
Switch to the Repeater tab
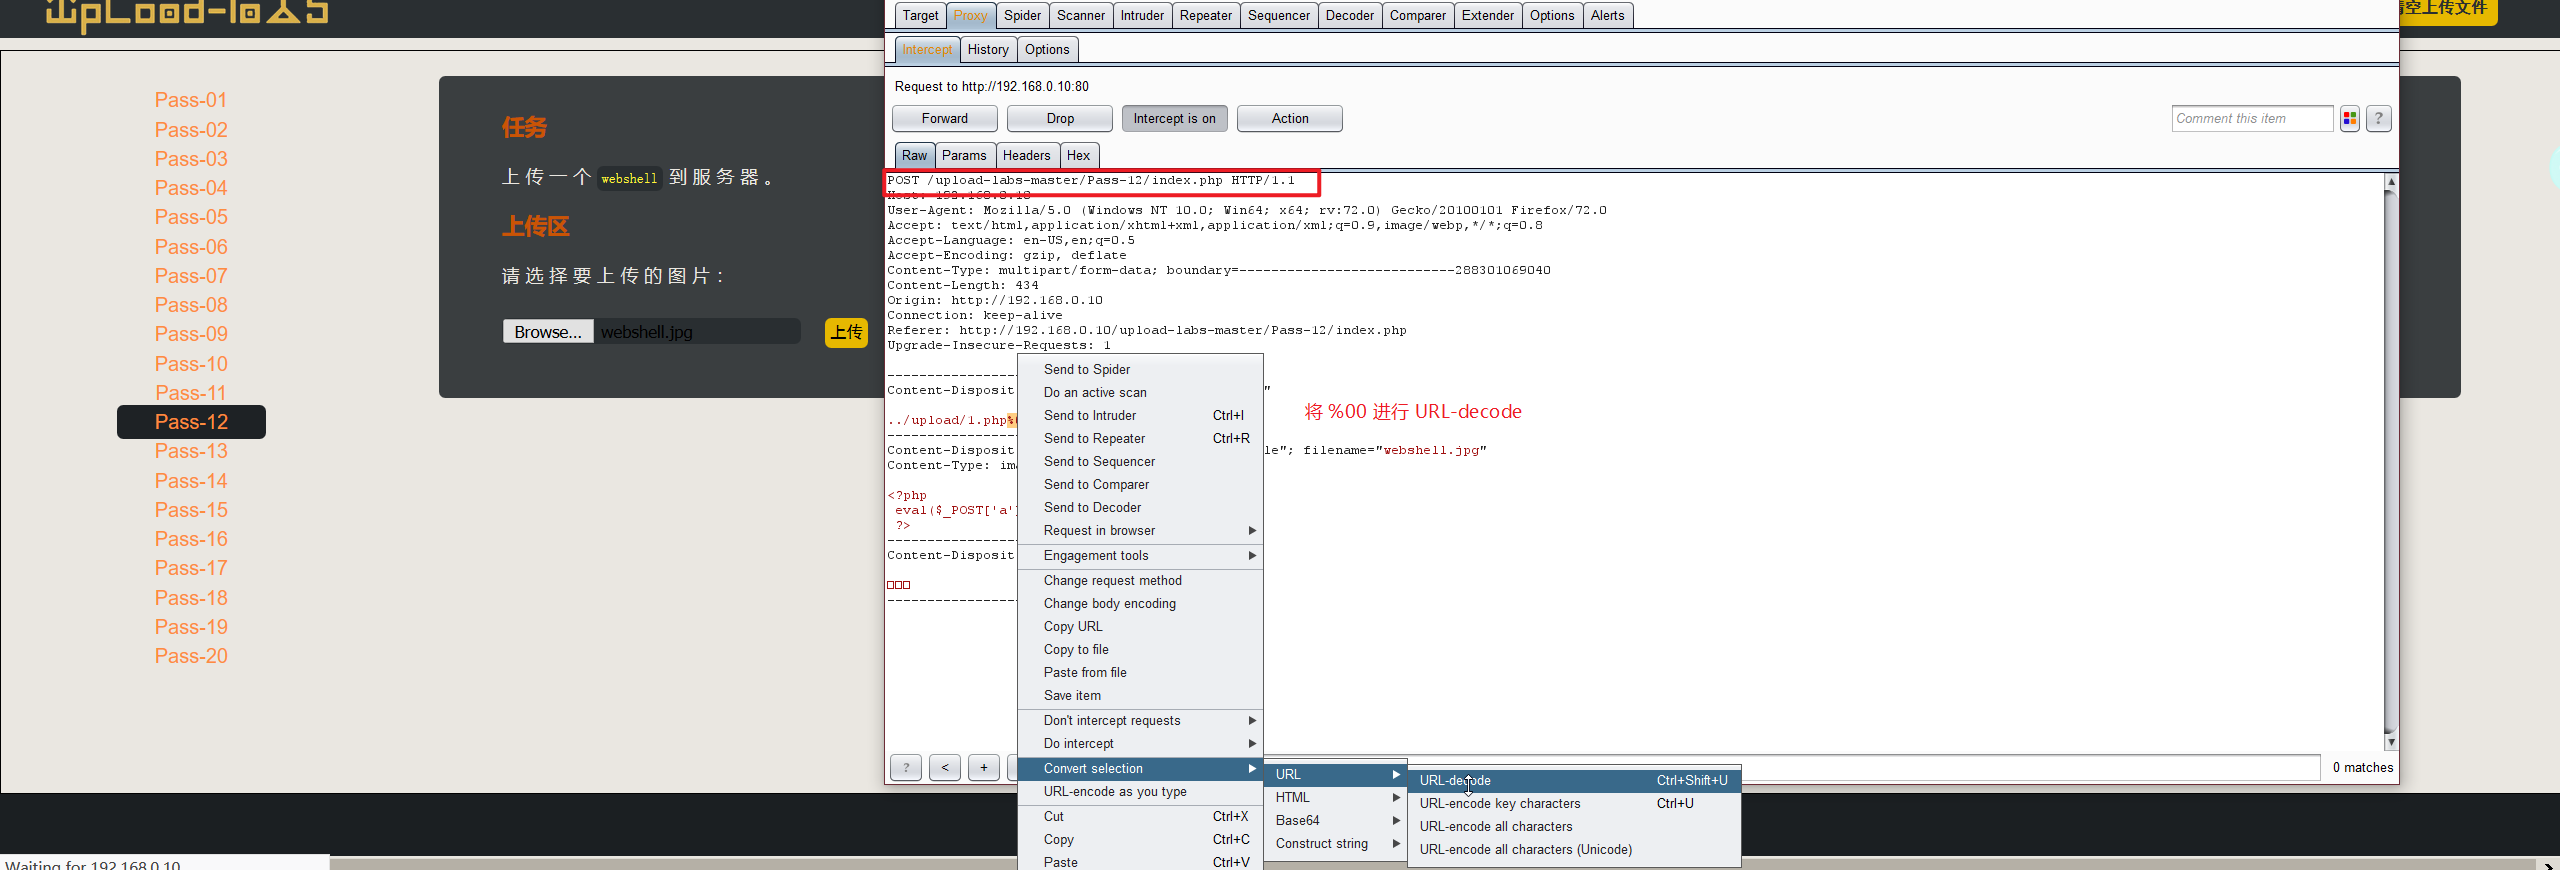[x=1205, y=16]
